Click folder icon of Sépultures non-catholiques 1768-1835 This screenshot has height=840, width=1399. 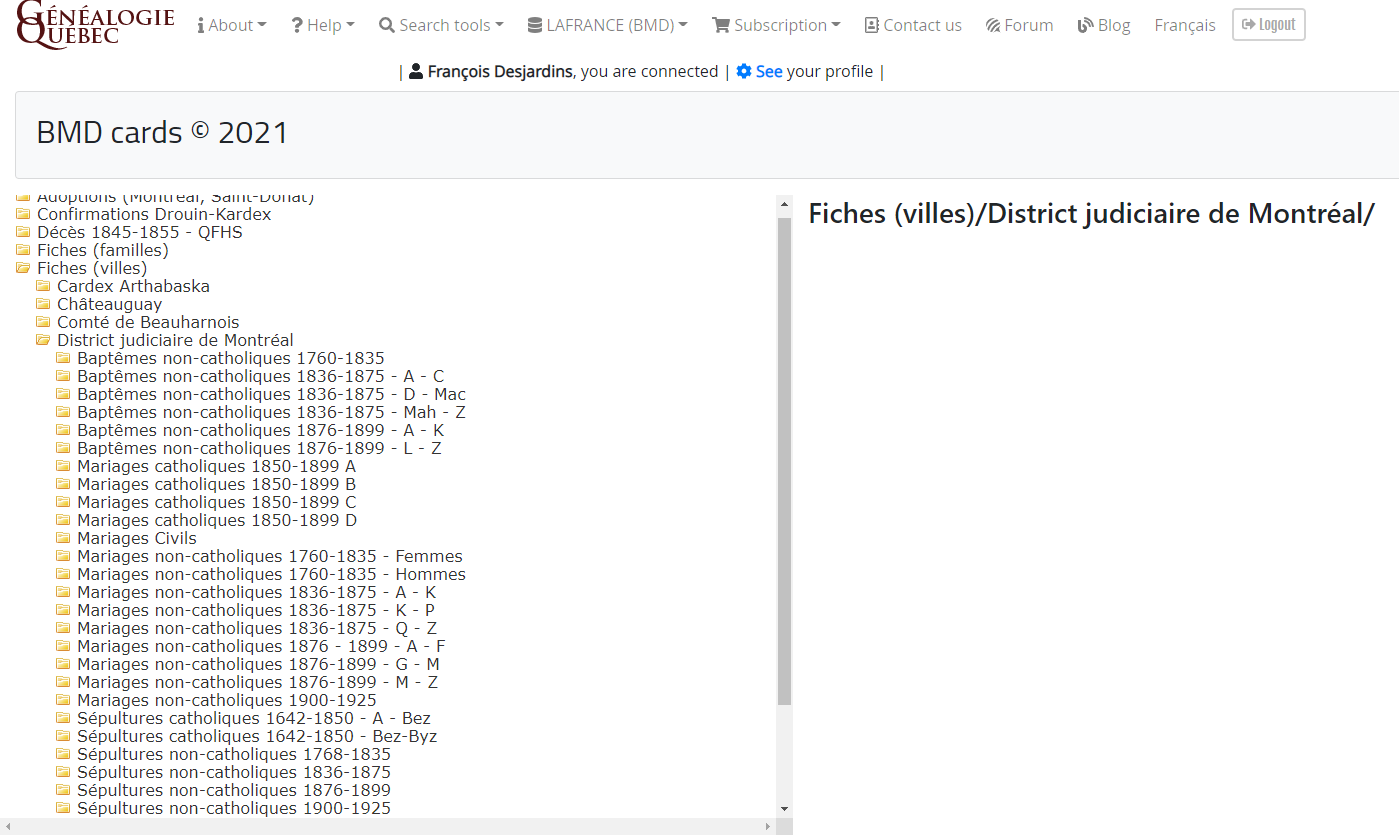pos(63,754)
